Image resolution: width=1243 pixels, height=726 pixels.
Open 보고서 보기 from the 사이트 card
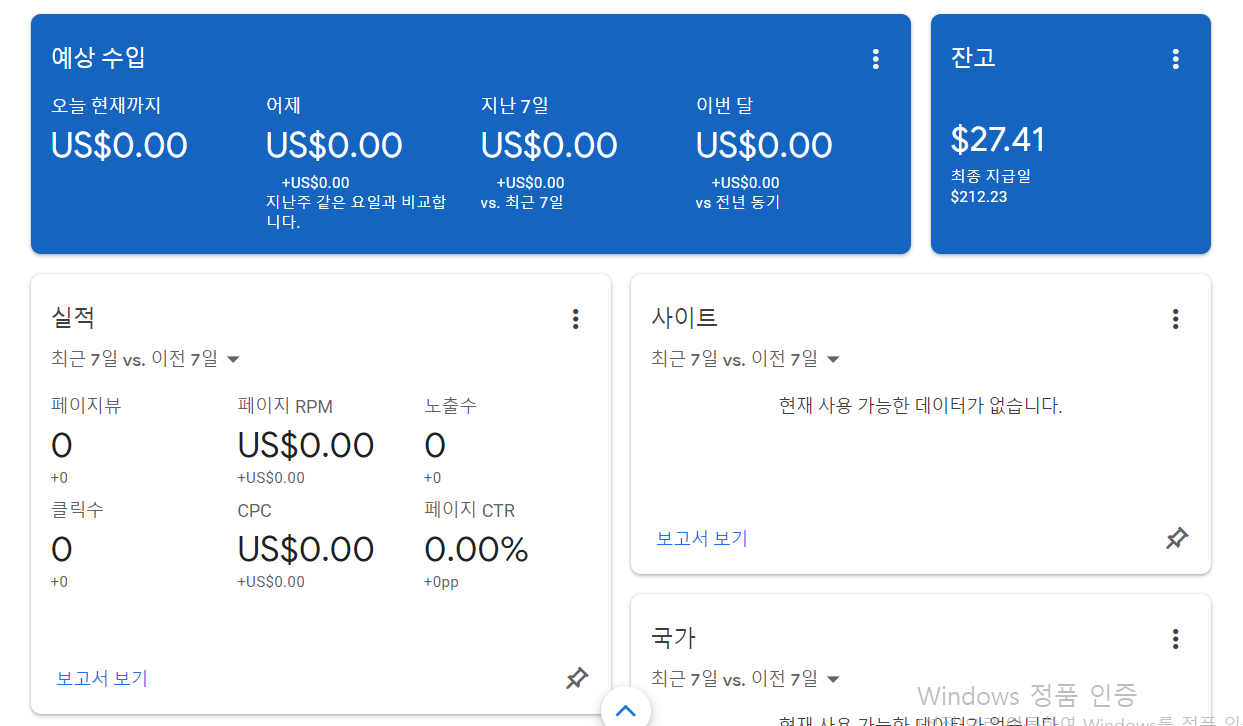tap(701, 538)
